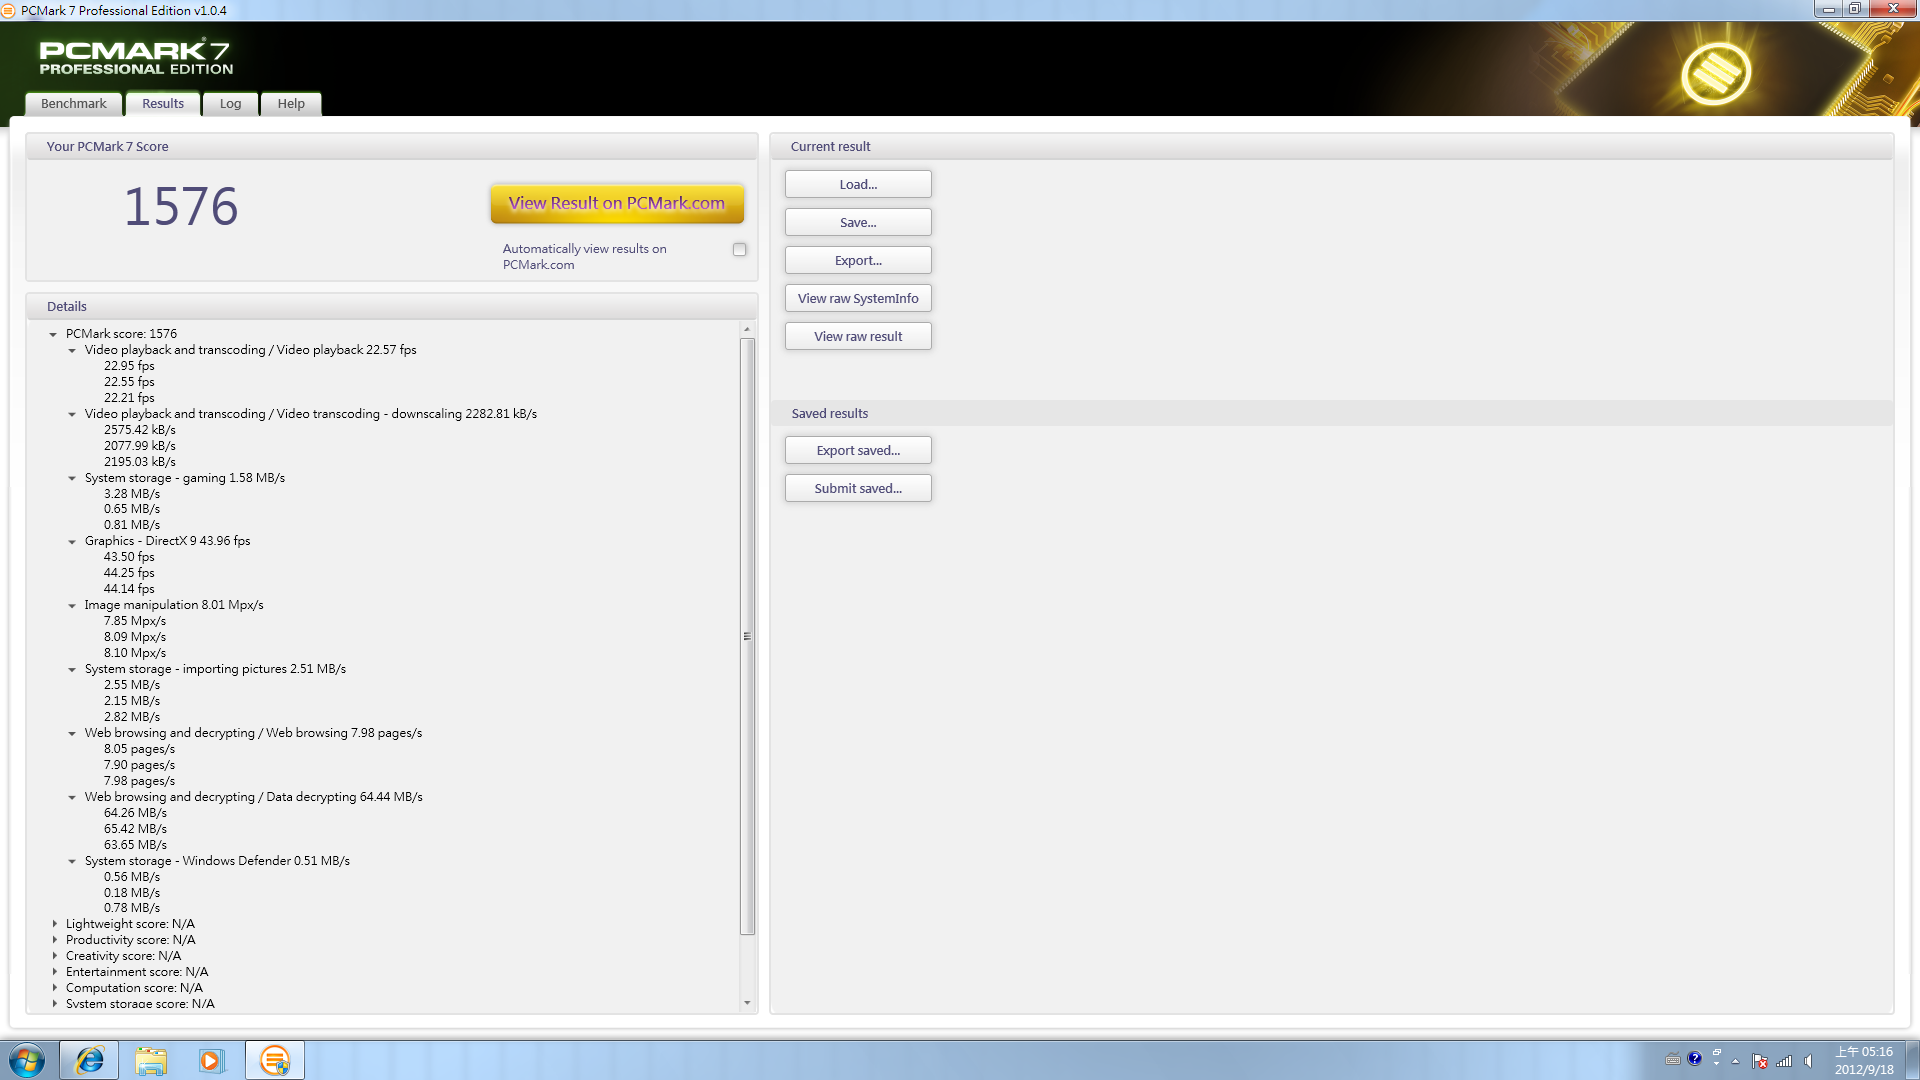
Task: Enable automatically view results on PCMark.com
Action: (739, 249)
